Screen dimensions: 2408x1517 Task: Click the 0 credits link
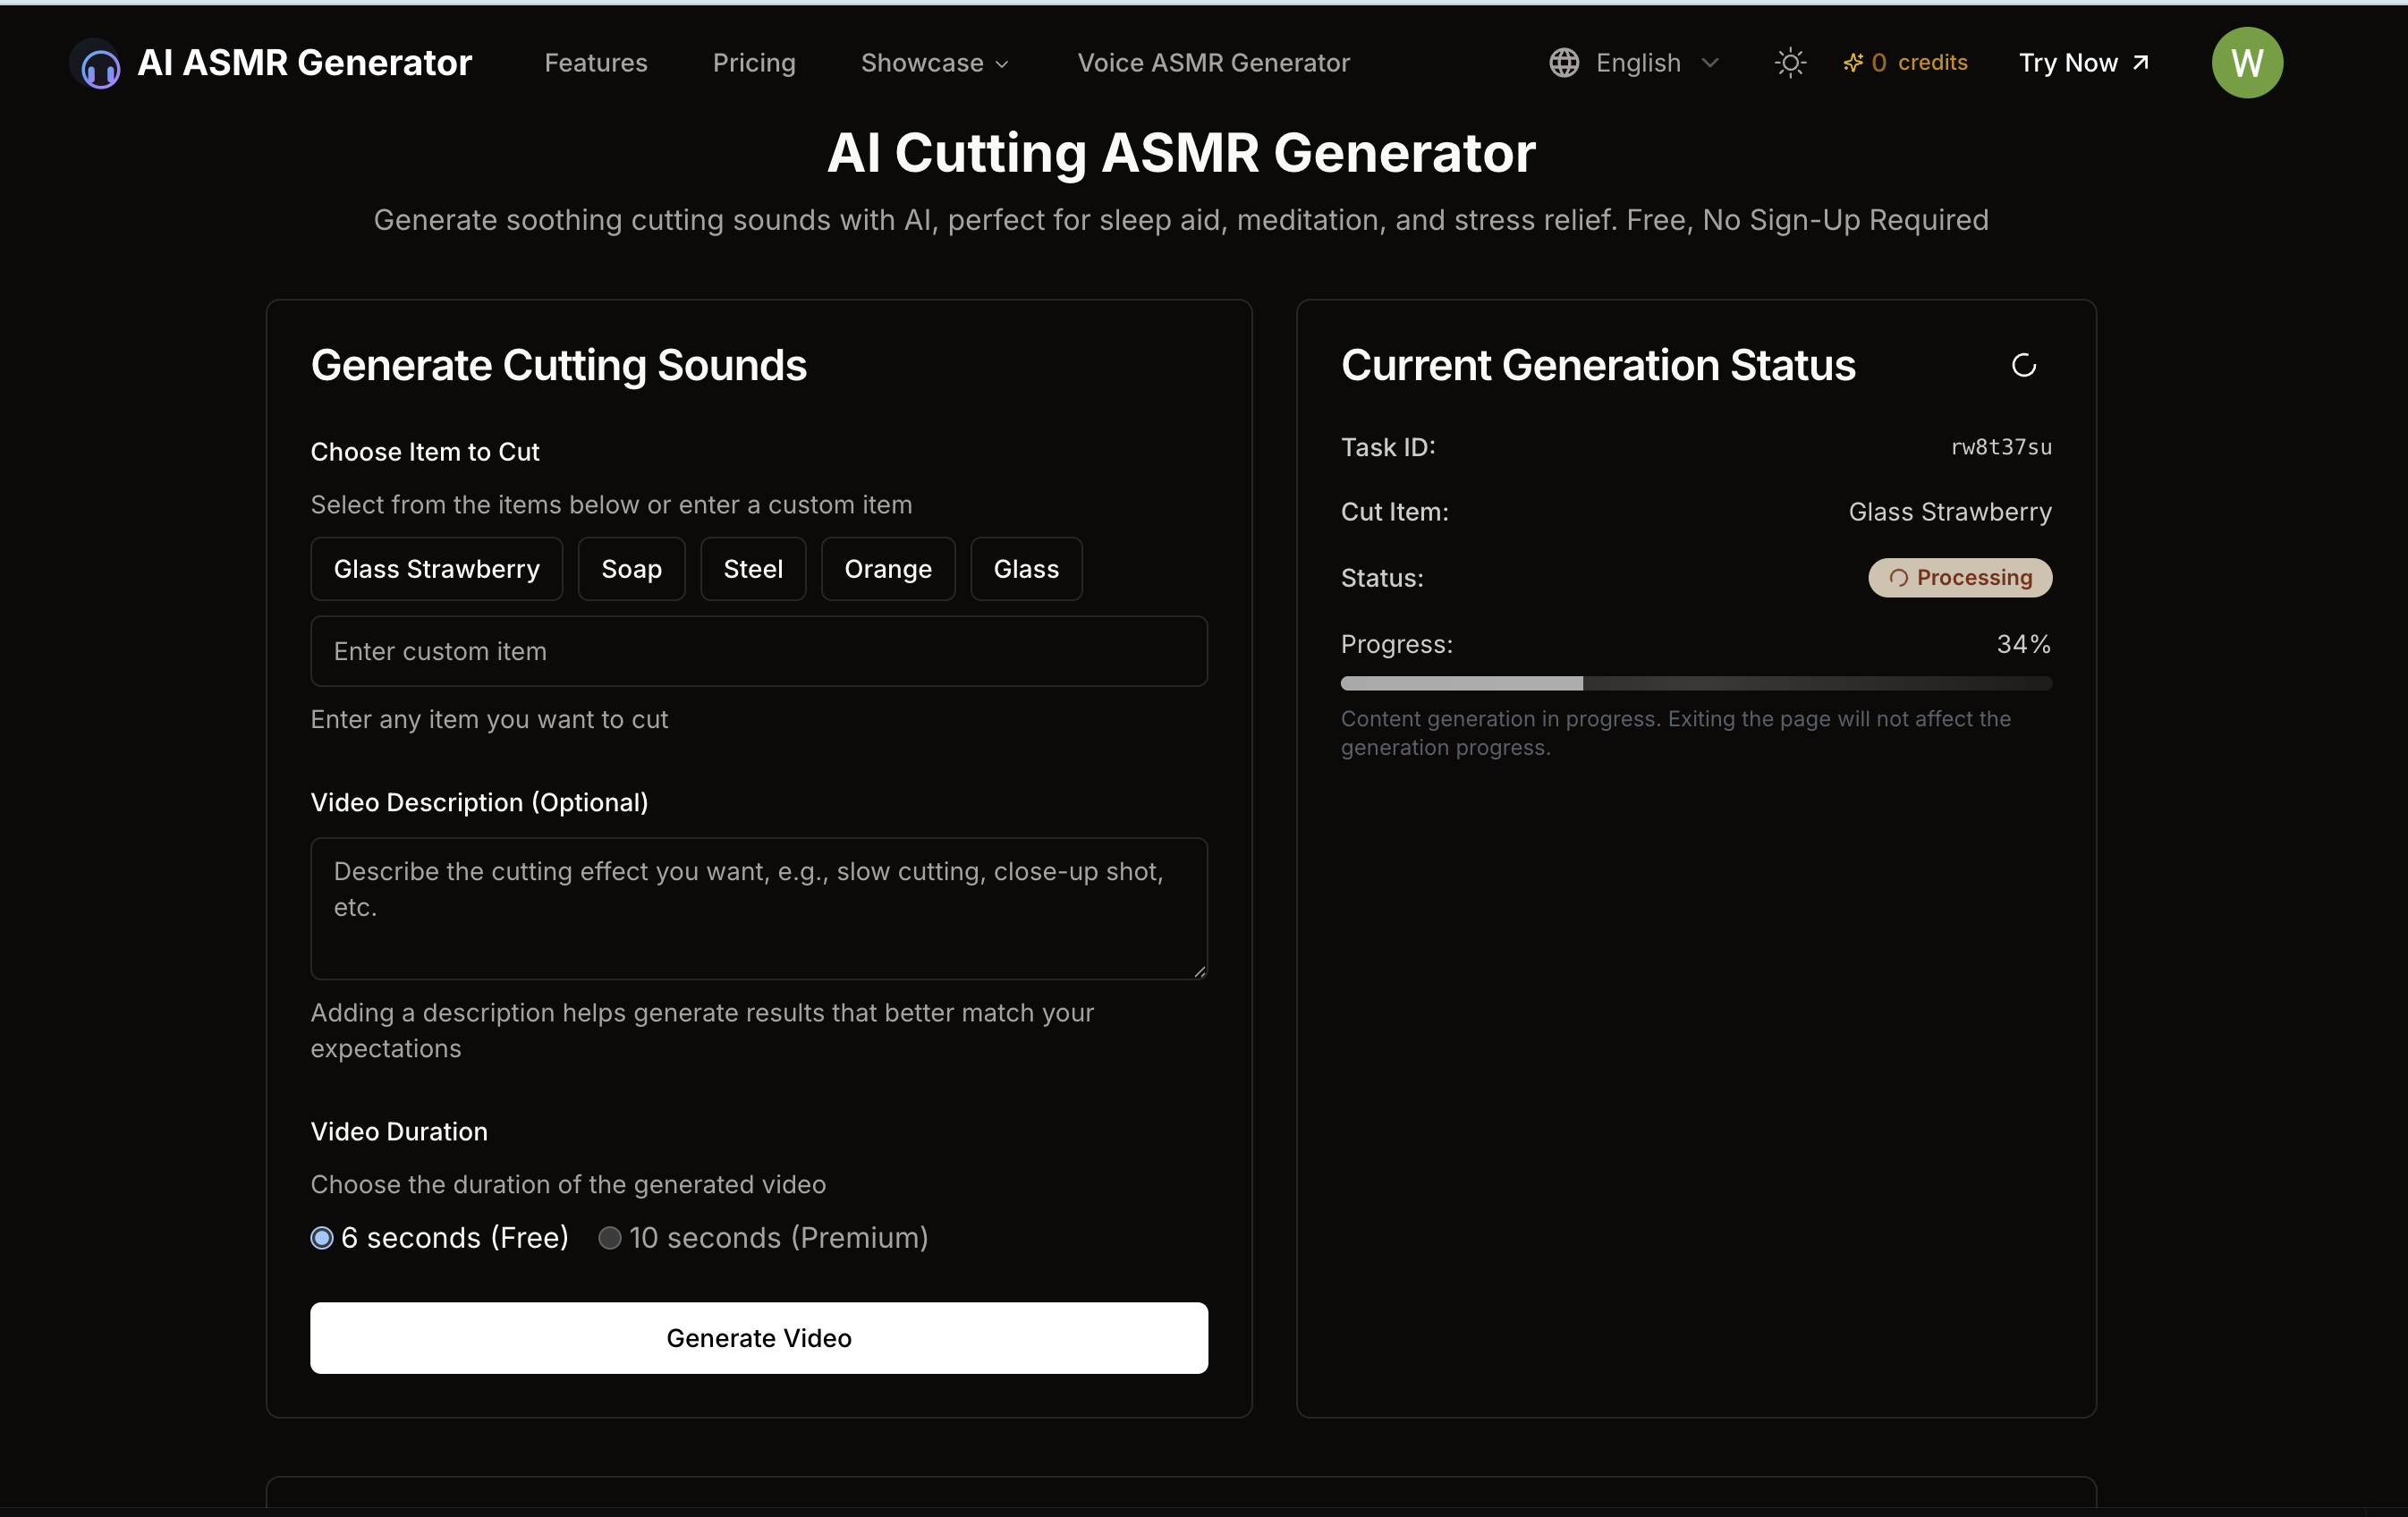[1905, 63]
